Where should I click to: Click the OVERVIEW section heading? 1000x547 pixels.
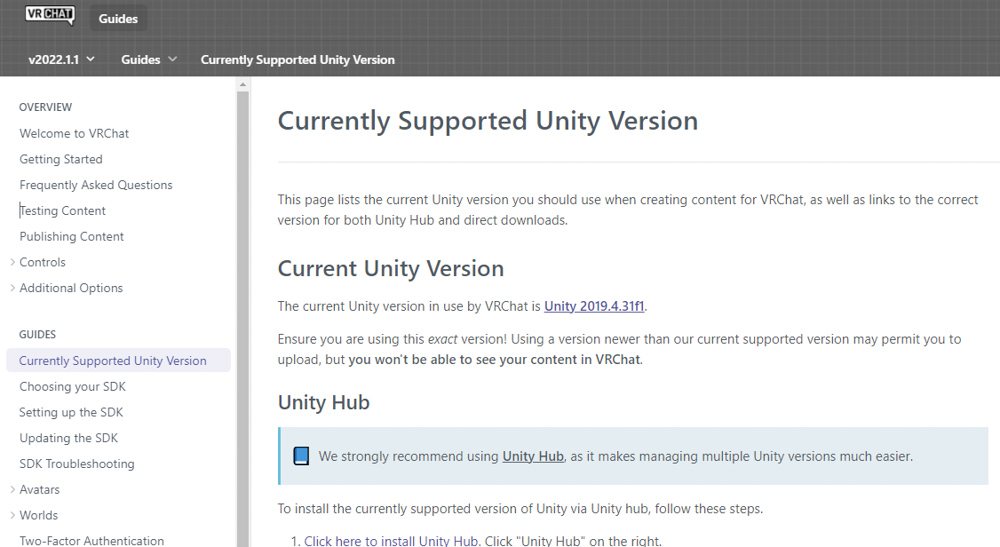click(x=45, y=107)
